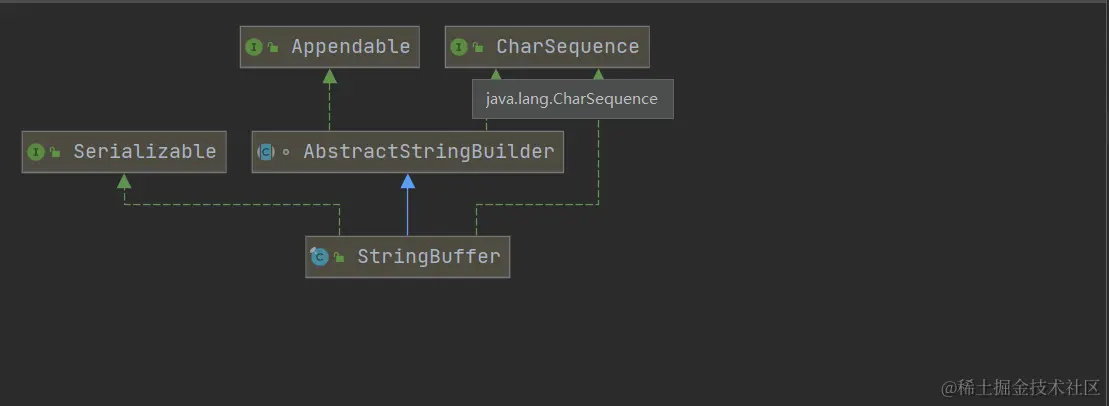Viewport: 1109px width, 406px height.
Task: Click the Serializable interface icon
Action: 36,152
